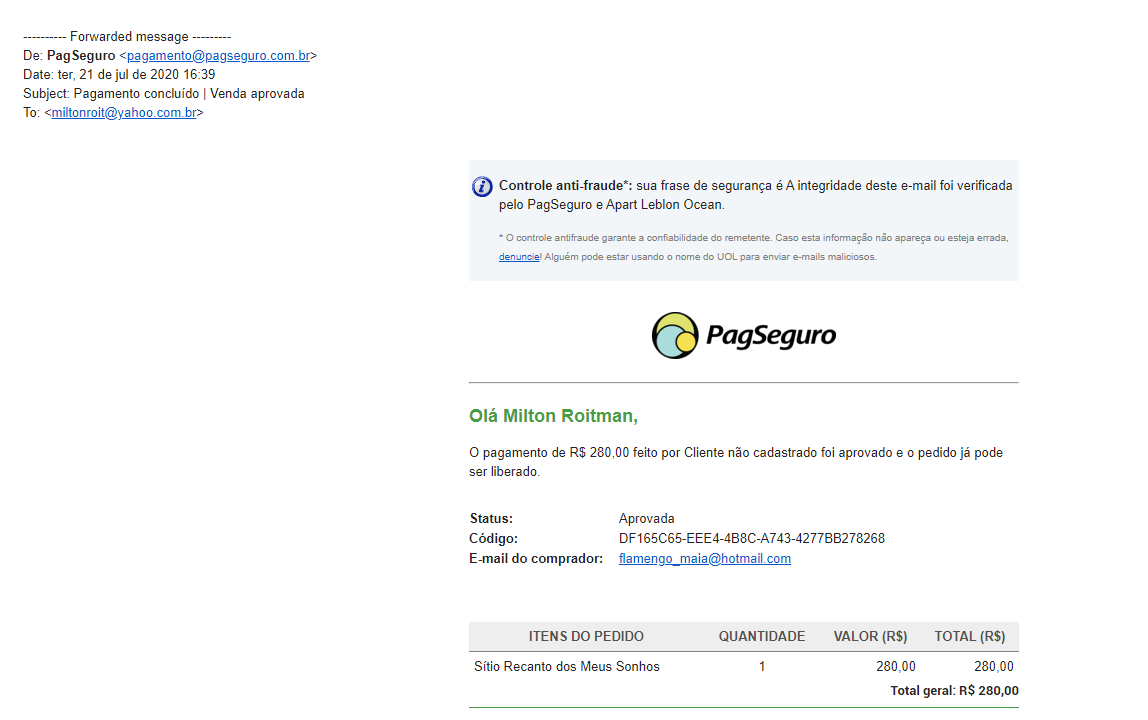1148x720 pixels.
Task: Select the transaction code DF165C65-EEE4-4B8C-A743-4277BB278268
Action: point(751,538)
